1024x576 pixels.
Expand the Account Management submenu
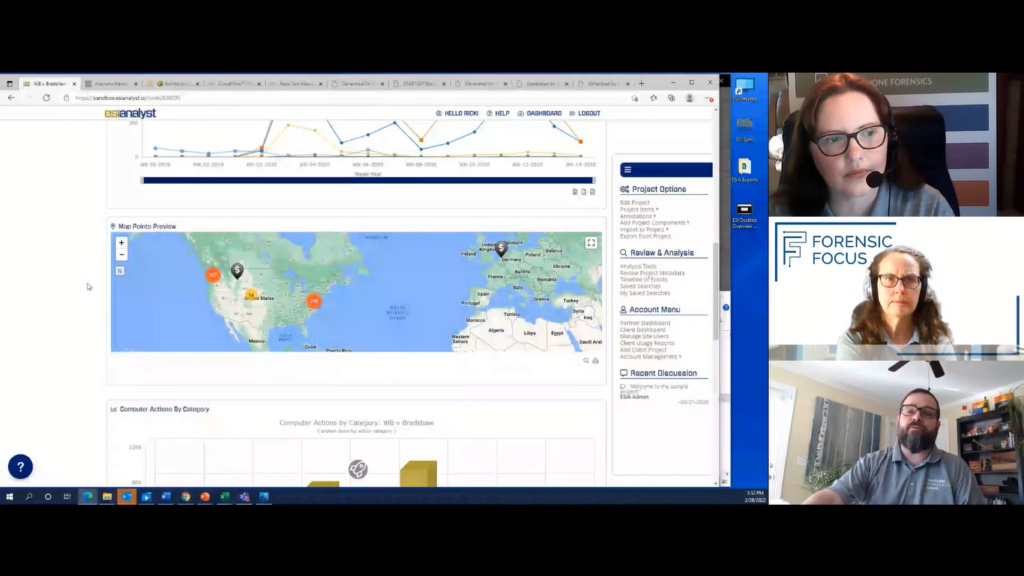pos(650,357)
